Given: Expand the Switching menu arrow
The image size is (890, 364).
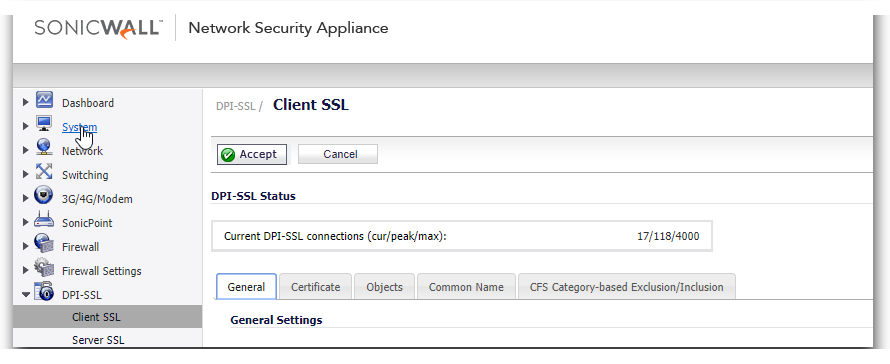Looking at the screenshot, I should click(x=26, y=175).
